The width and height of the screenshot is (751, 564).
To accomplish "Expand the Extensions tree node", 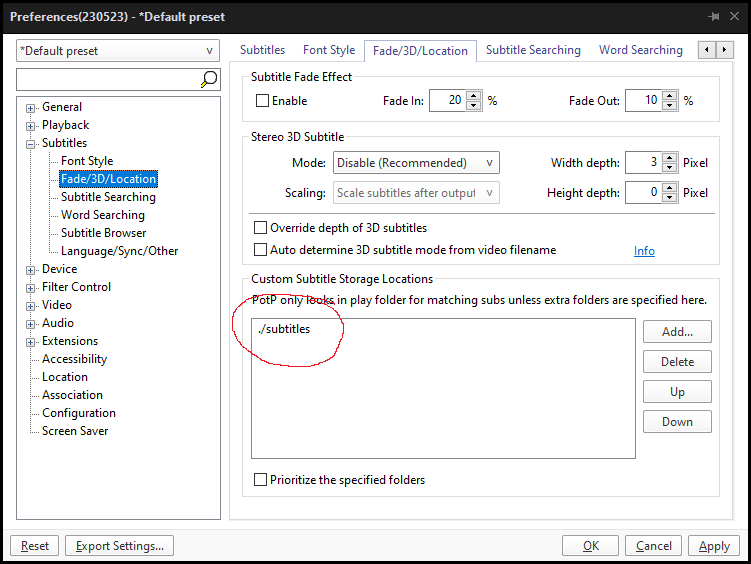I will click(31, 342).
